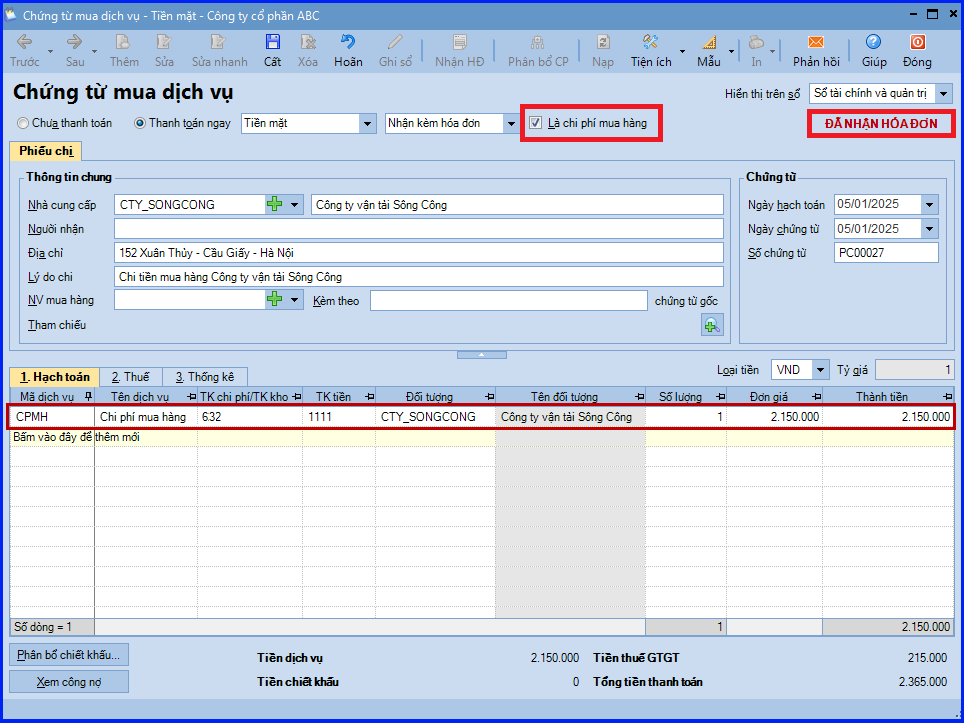Click the Mẫu template icon
Screen dimensions: 964x723
(709, 42)
